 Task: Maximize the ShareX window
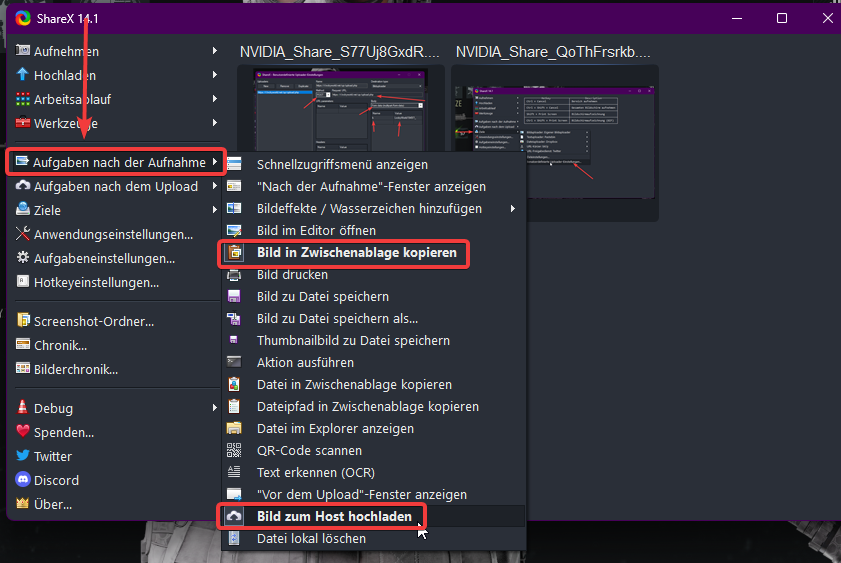click(x=782, y=18)
